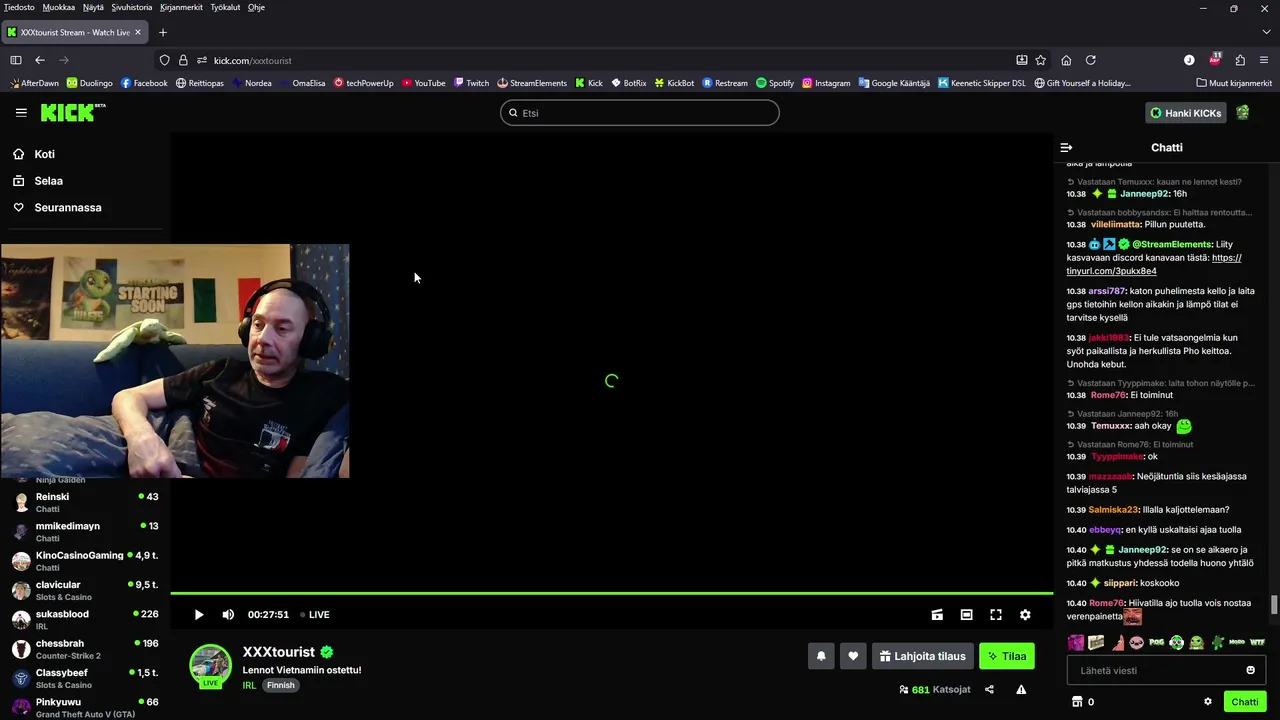Click the chat scrollbar thumb

1274,605
